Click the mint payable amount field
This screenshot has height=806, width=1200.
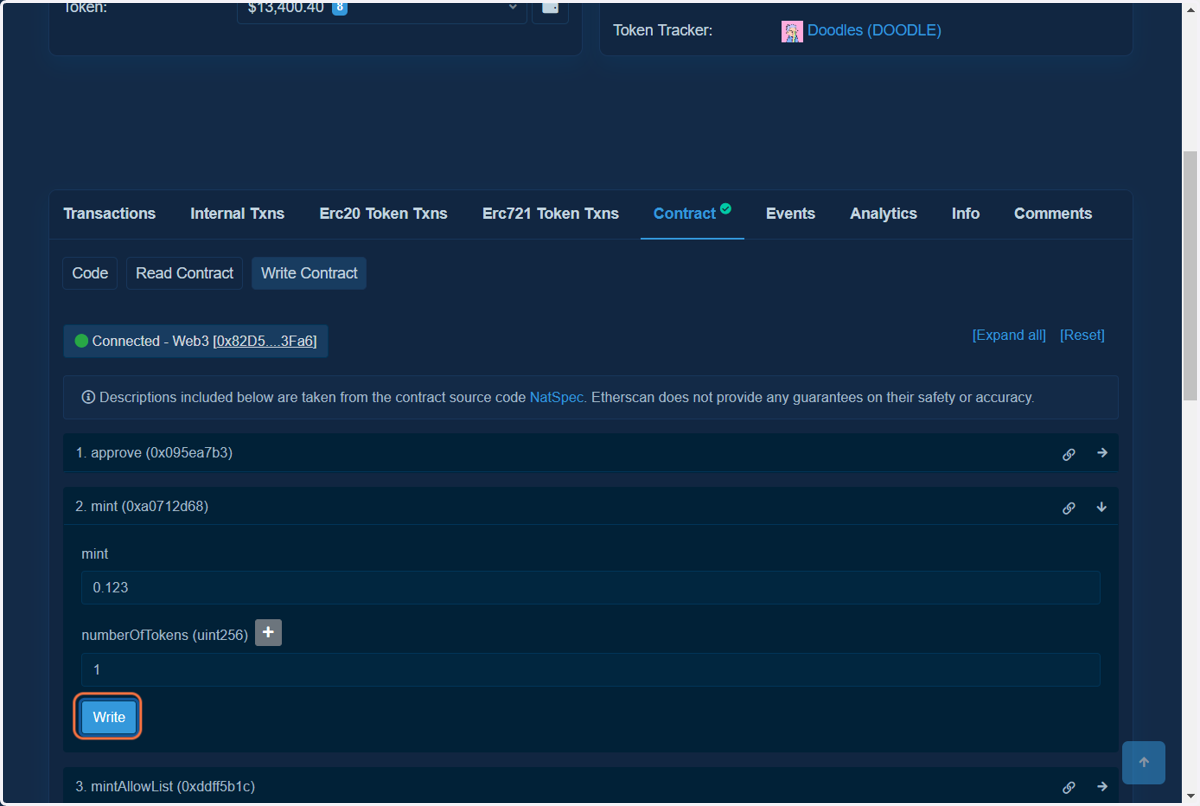point(591,588)
